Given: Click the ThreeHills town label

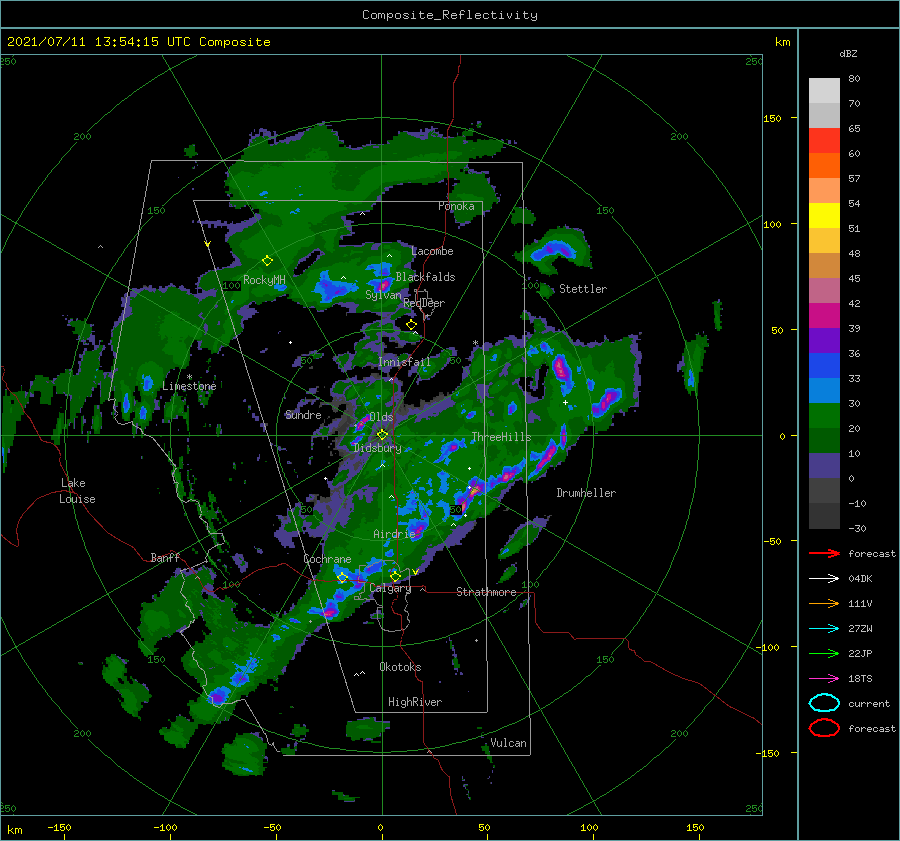Looking at the screenshot, I should [501, 437].
